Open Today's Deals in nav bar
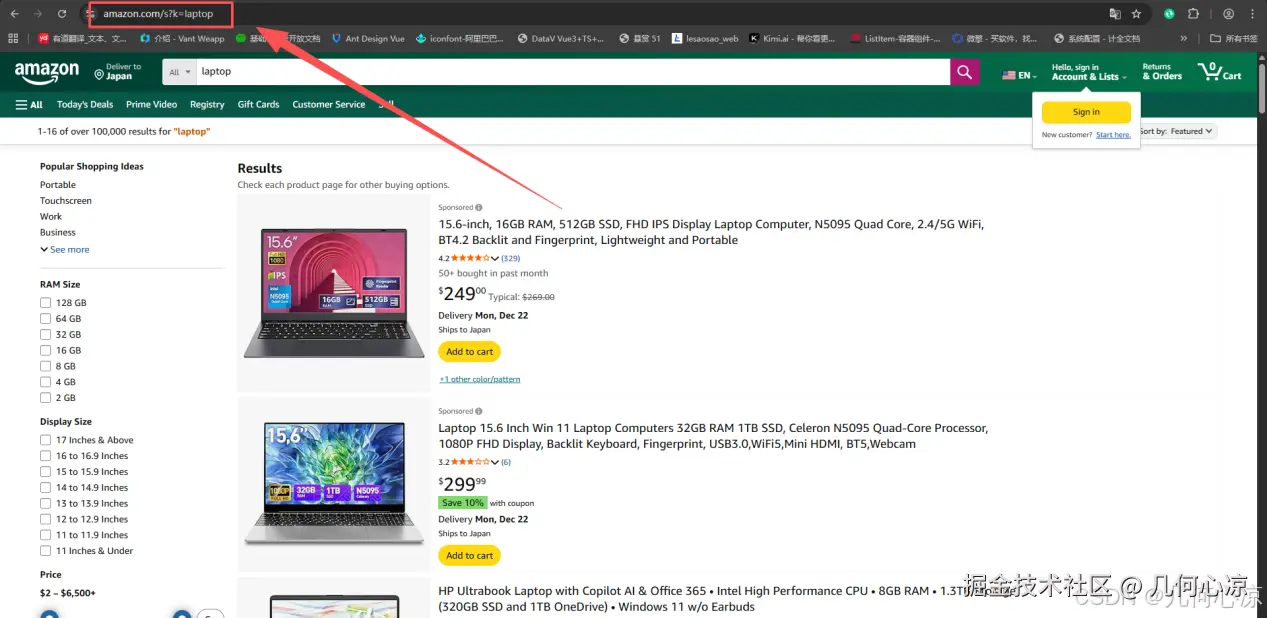 point(85,104)
